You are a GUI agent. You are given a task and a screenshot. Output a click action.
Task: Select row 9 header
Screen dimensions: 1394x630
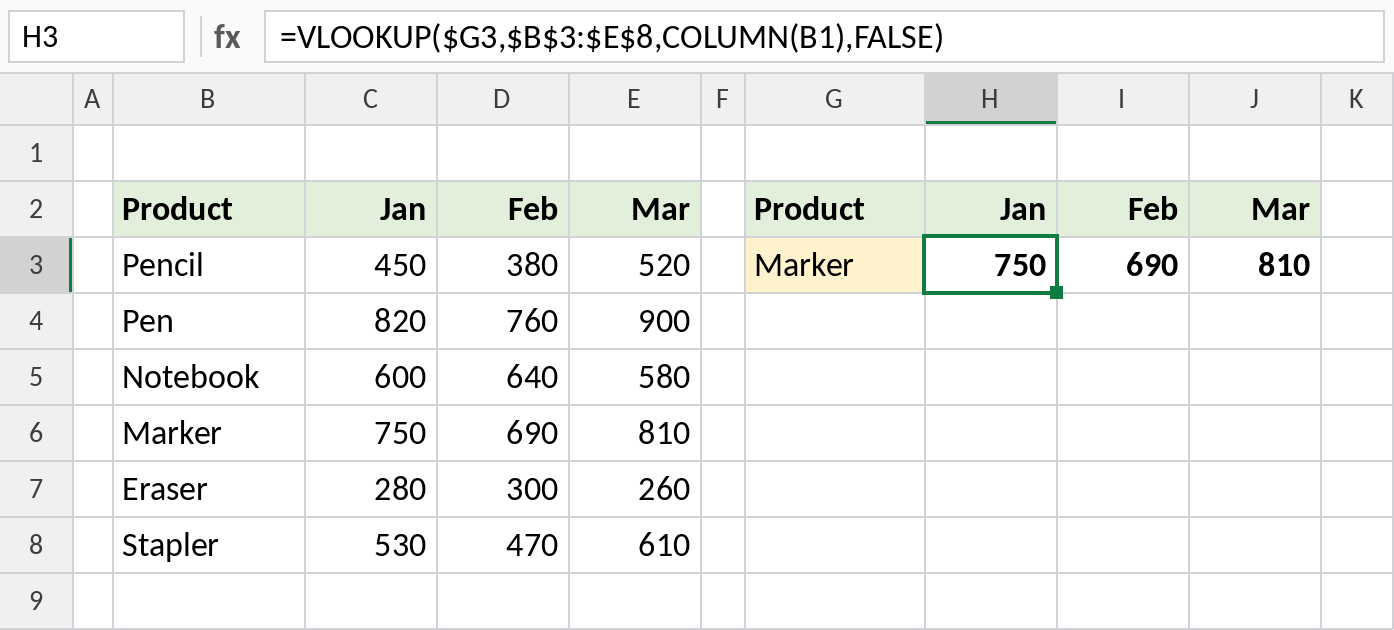point(36,601)
